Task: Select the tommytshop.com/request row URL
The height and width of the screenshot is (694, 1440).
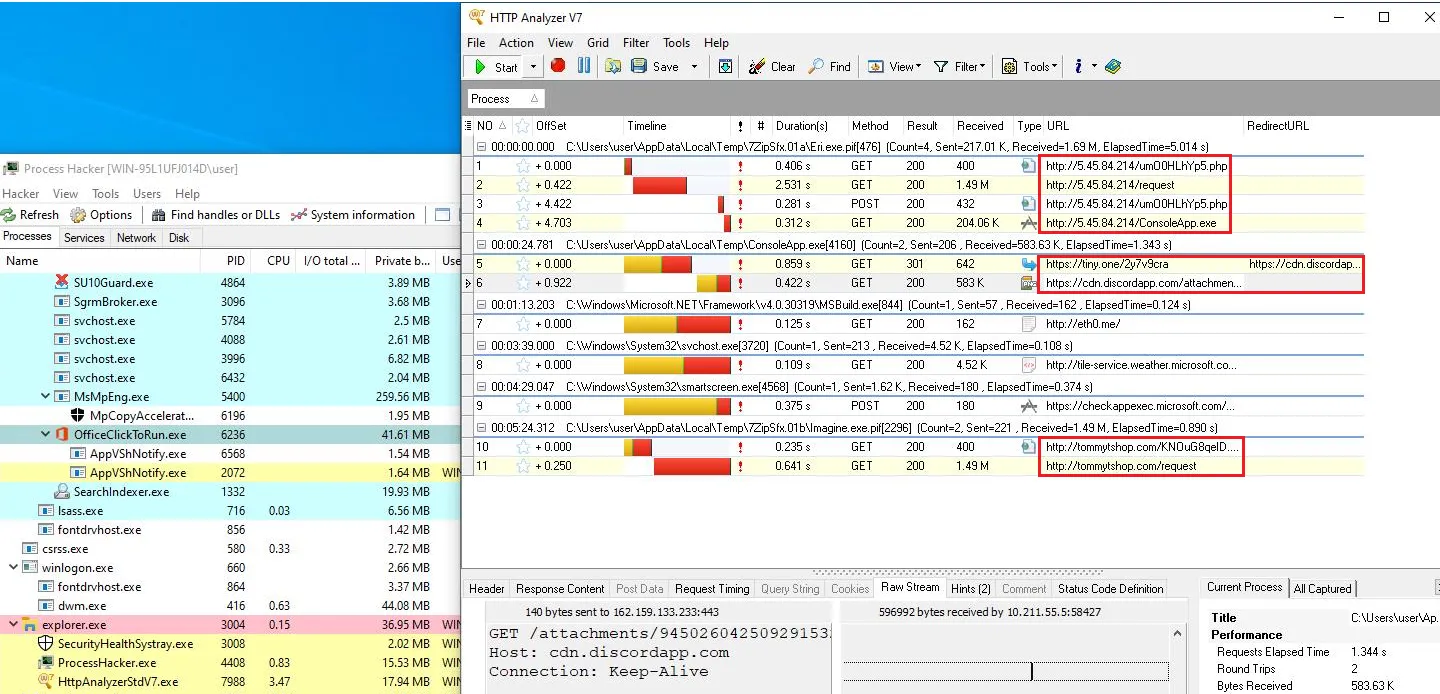Action: click(x=1121, y=466)
